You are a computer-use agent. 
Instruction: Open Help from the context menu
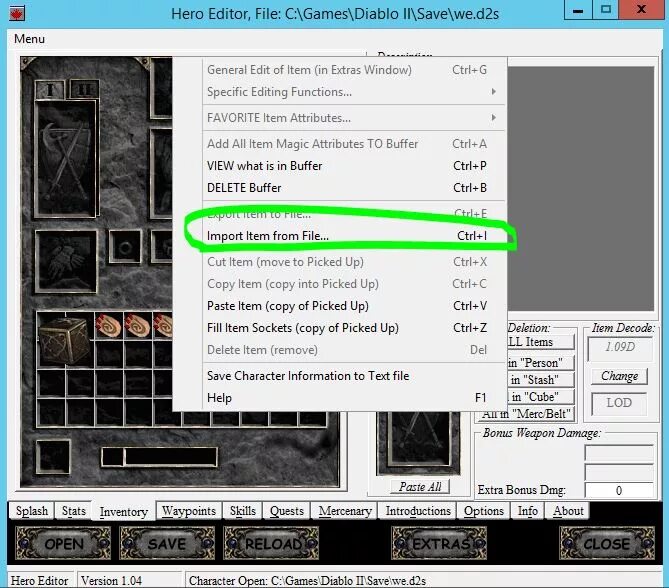coord(347,398)
